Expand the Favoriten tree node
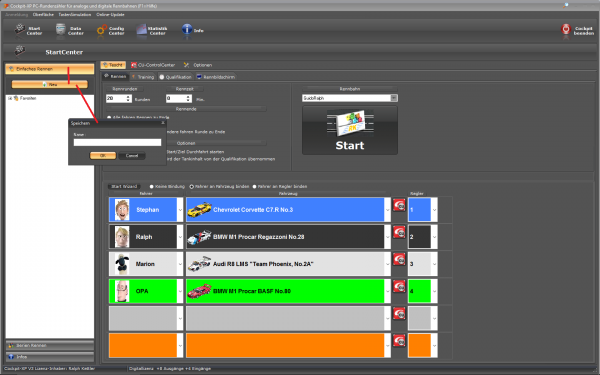The image size is (600, 375). [x=10, y=98]
